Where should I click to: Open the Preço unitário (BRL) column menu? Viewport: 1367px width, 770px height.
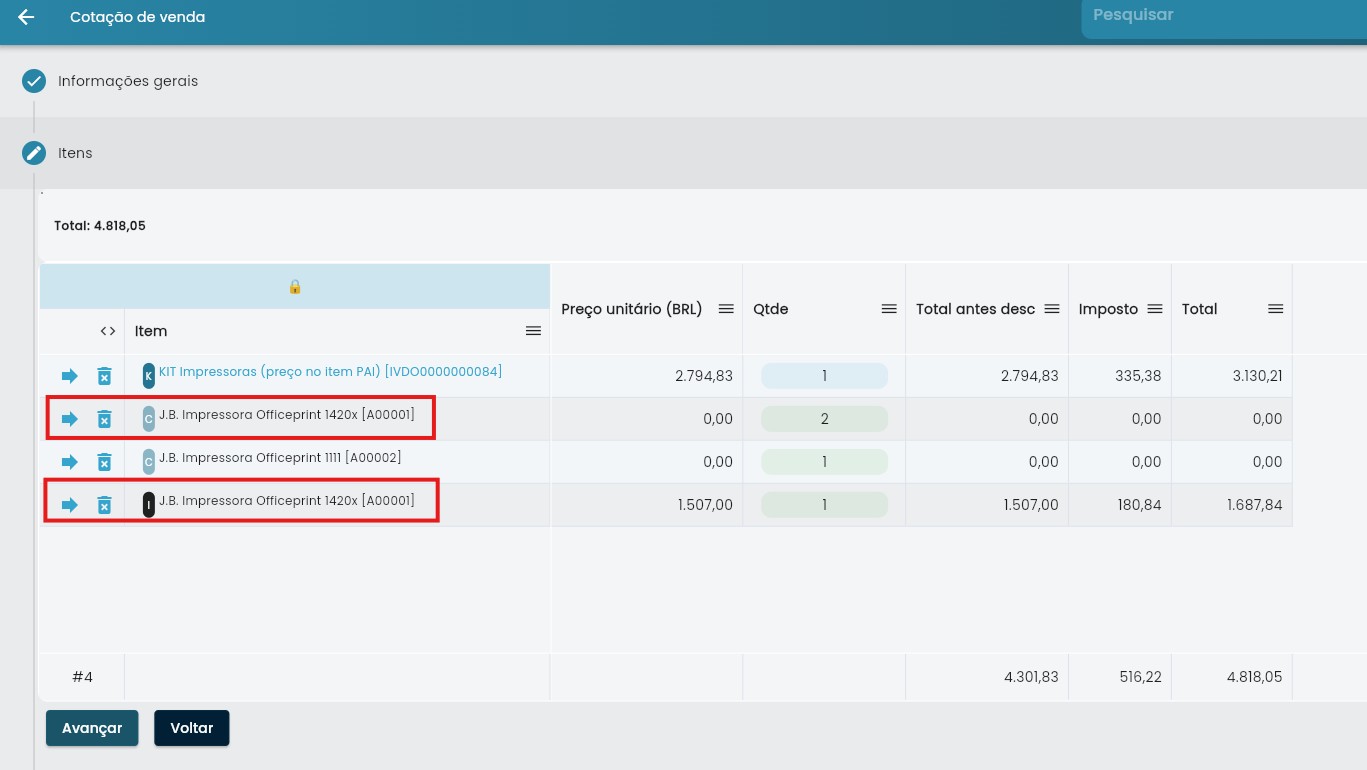726,309
